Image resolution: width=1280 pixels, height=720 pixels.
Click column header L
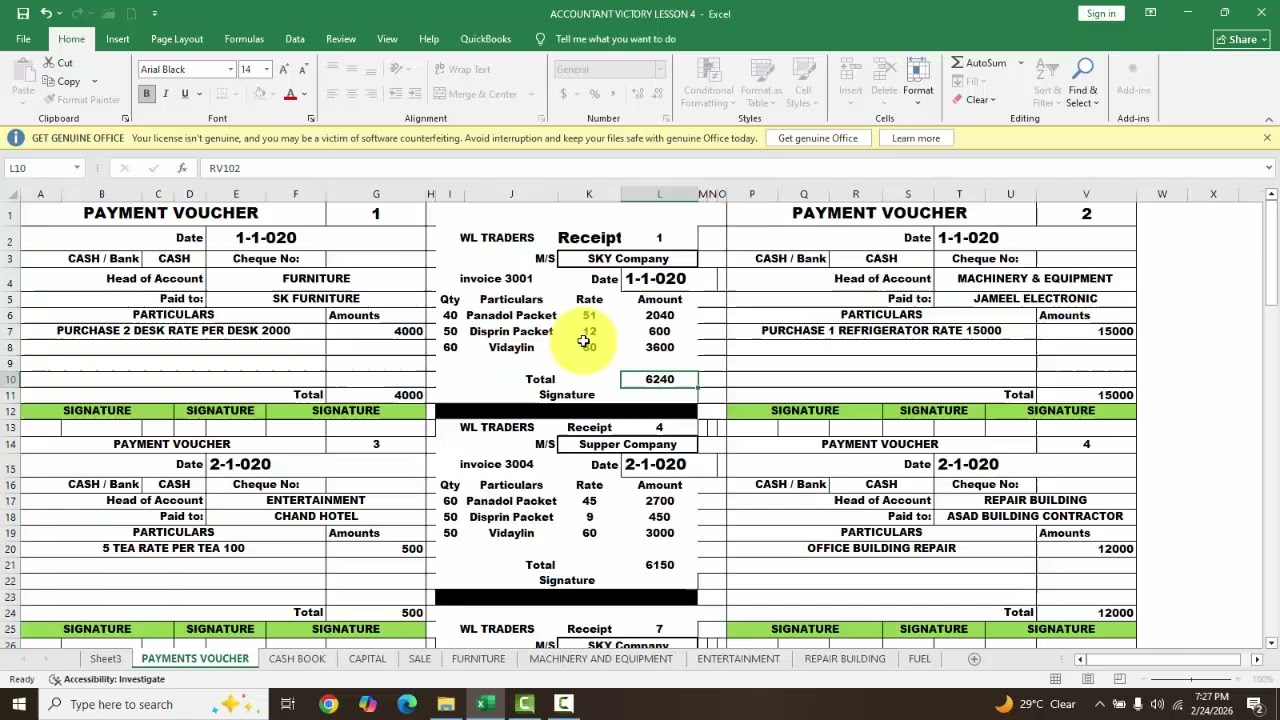[659, 194]
